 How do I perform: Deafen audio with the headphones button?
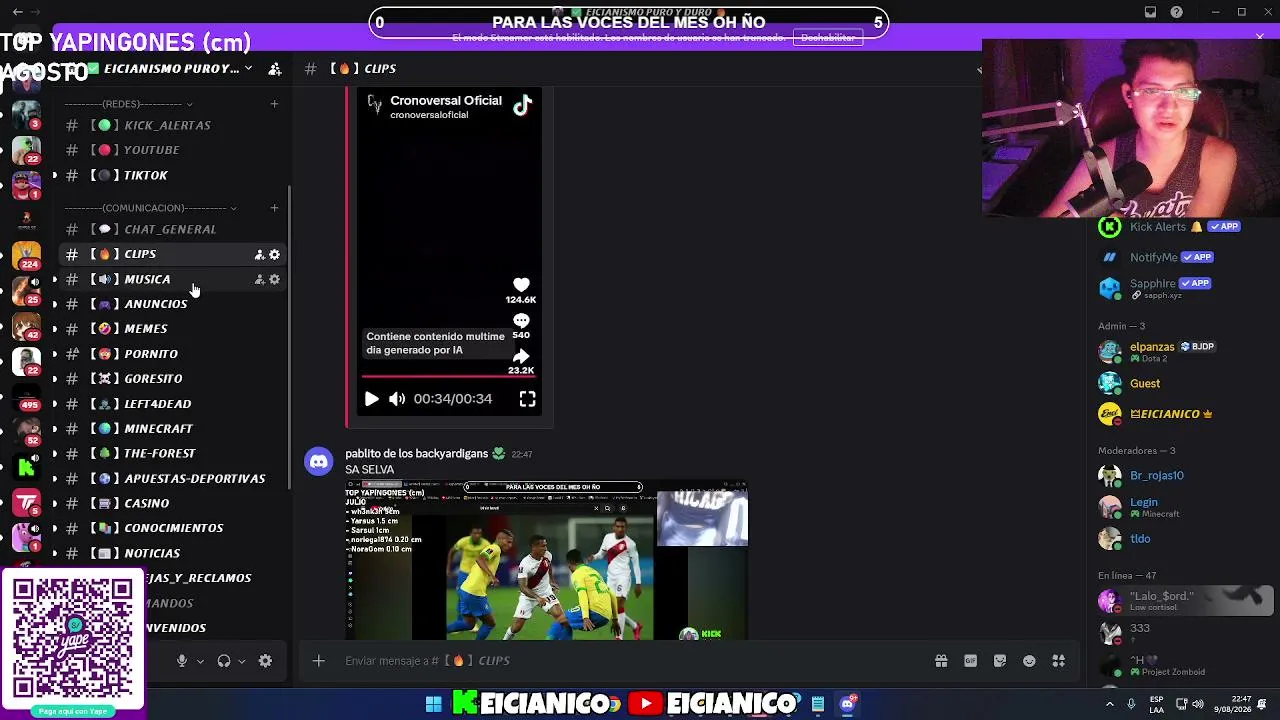tap(224, 661)
